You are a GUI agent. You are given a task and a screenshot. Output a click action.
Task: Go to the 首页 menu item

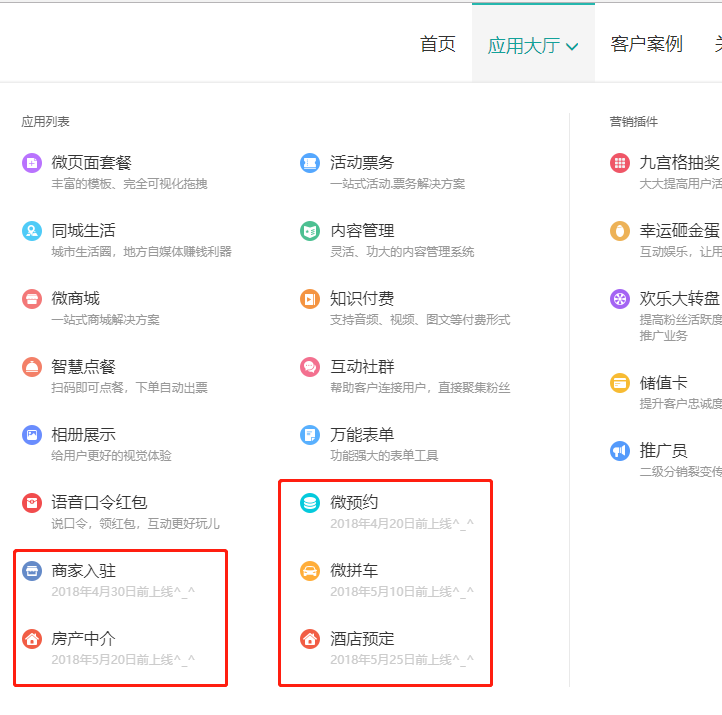point(437,44)
